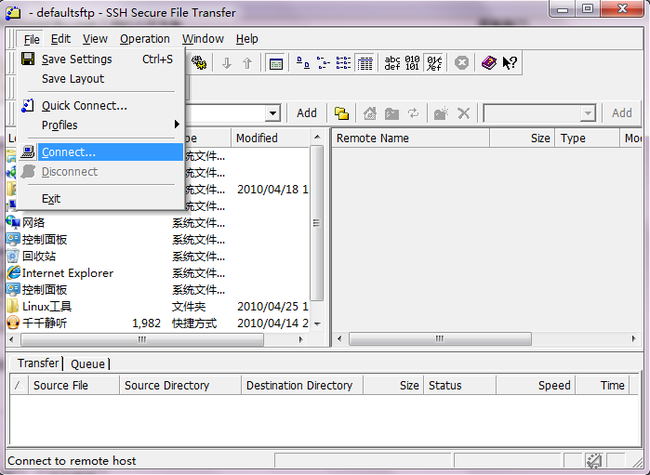Sort remote files by Size column

pyautogui.click(x=522, y=138)
